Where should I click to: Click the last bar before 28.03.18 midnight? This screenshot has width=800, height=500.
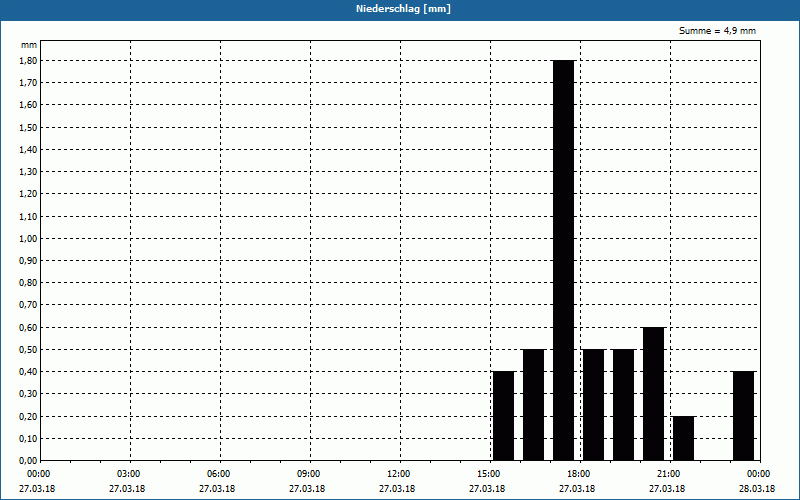[x=743, y=416]
